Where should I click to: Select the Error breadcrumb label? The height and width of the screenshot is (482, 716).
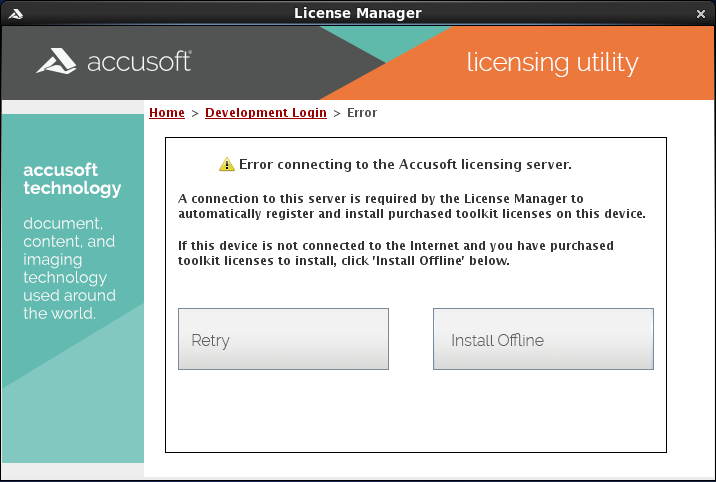click(362, 113)
